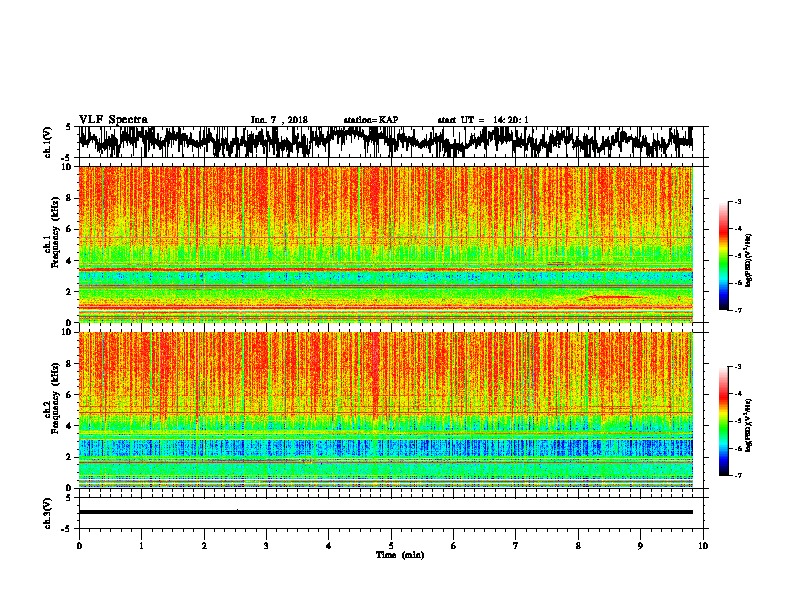
Task: Click the ch.1 color bar "-7" tick label
Action: pos(737,310)
